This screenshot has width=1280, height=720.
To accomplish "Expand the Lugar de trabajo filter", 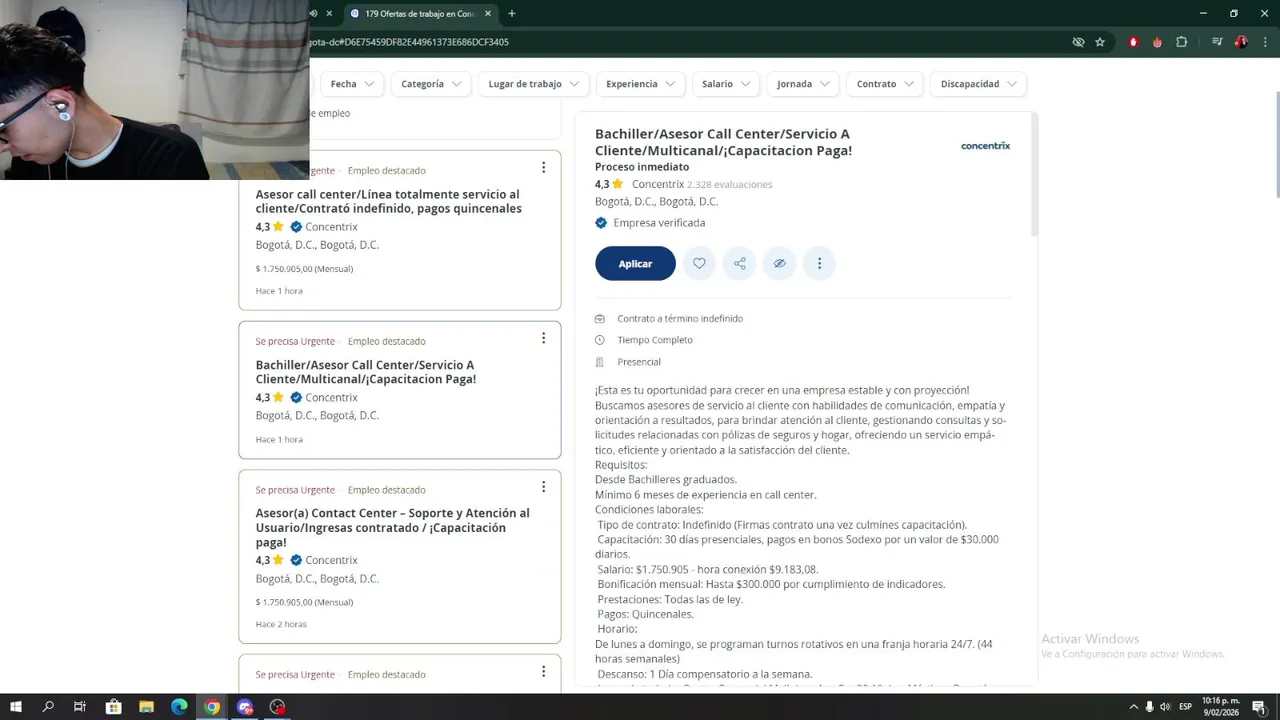I will pos(534,84).
